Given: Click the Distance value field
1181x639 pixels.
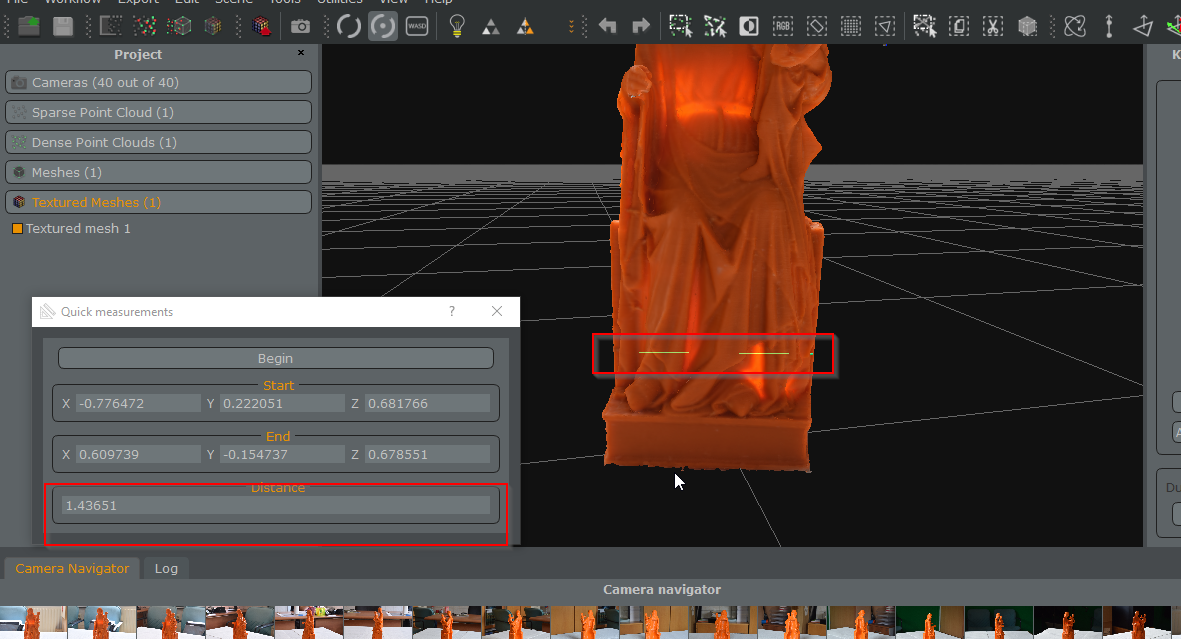Looking at the screenshot, I should (x=276, y=506).
